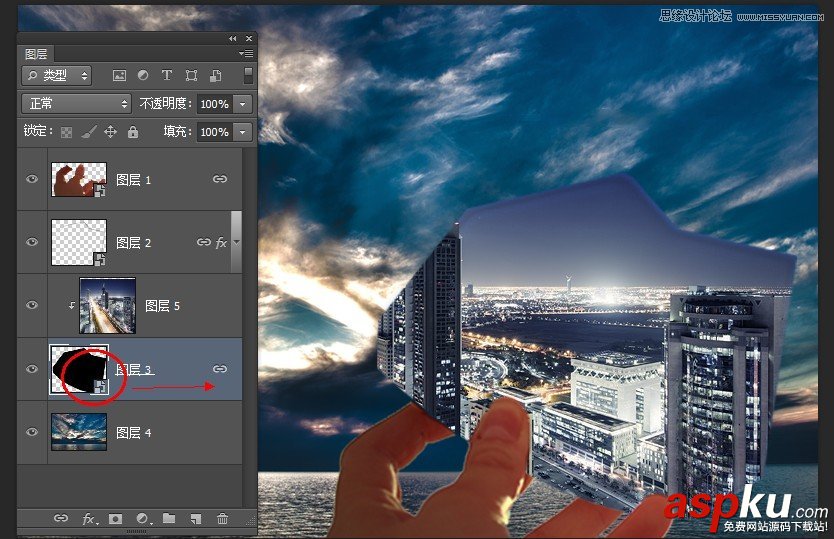This screenshot has height=539, width=834.
Task: Select 图层 5 city night thumbnail
Action: (107, 305)
